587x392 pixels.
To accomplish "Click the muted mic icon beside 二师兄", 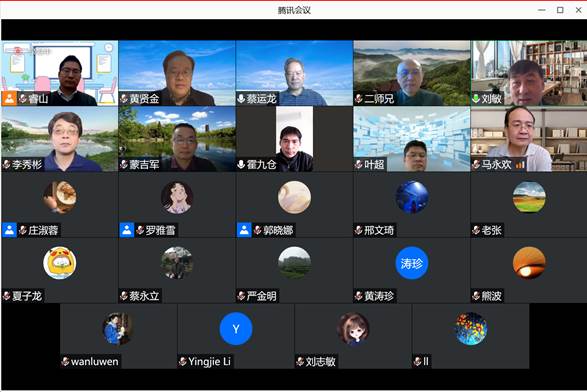I will click(x=359, y=98).
